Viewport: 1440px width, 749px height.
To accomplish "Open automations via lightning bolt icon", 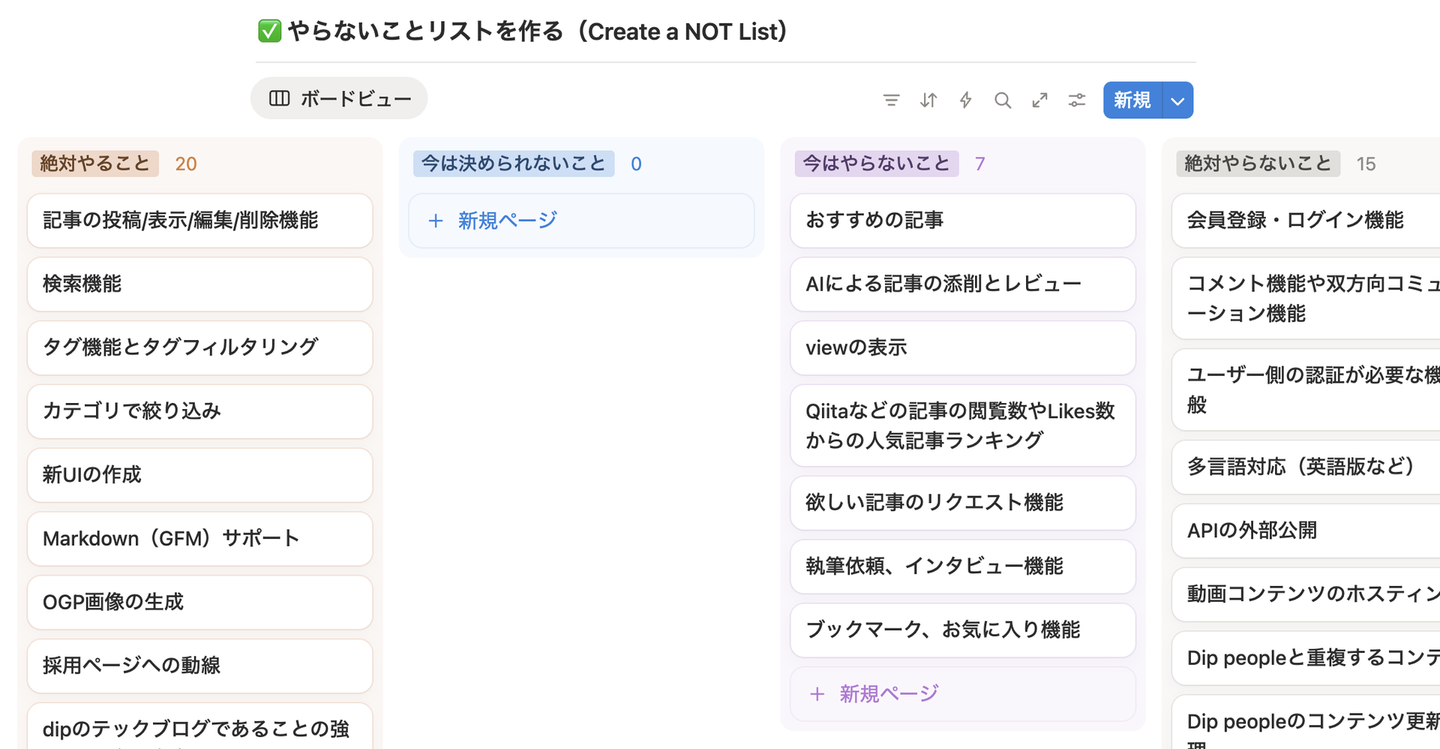I will point(966,100).
